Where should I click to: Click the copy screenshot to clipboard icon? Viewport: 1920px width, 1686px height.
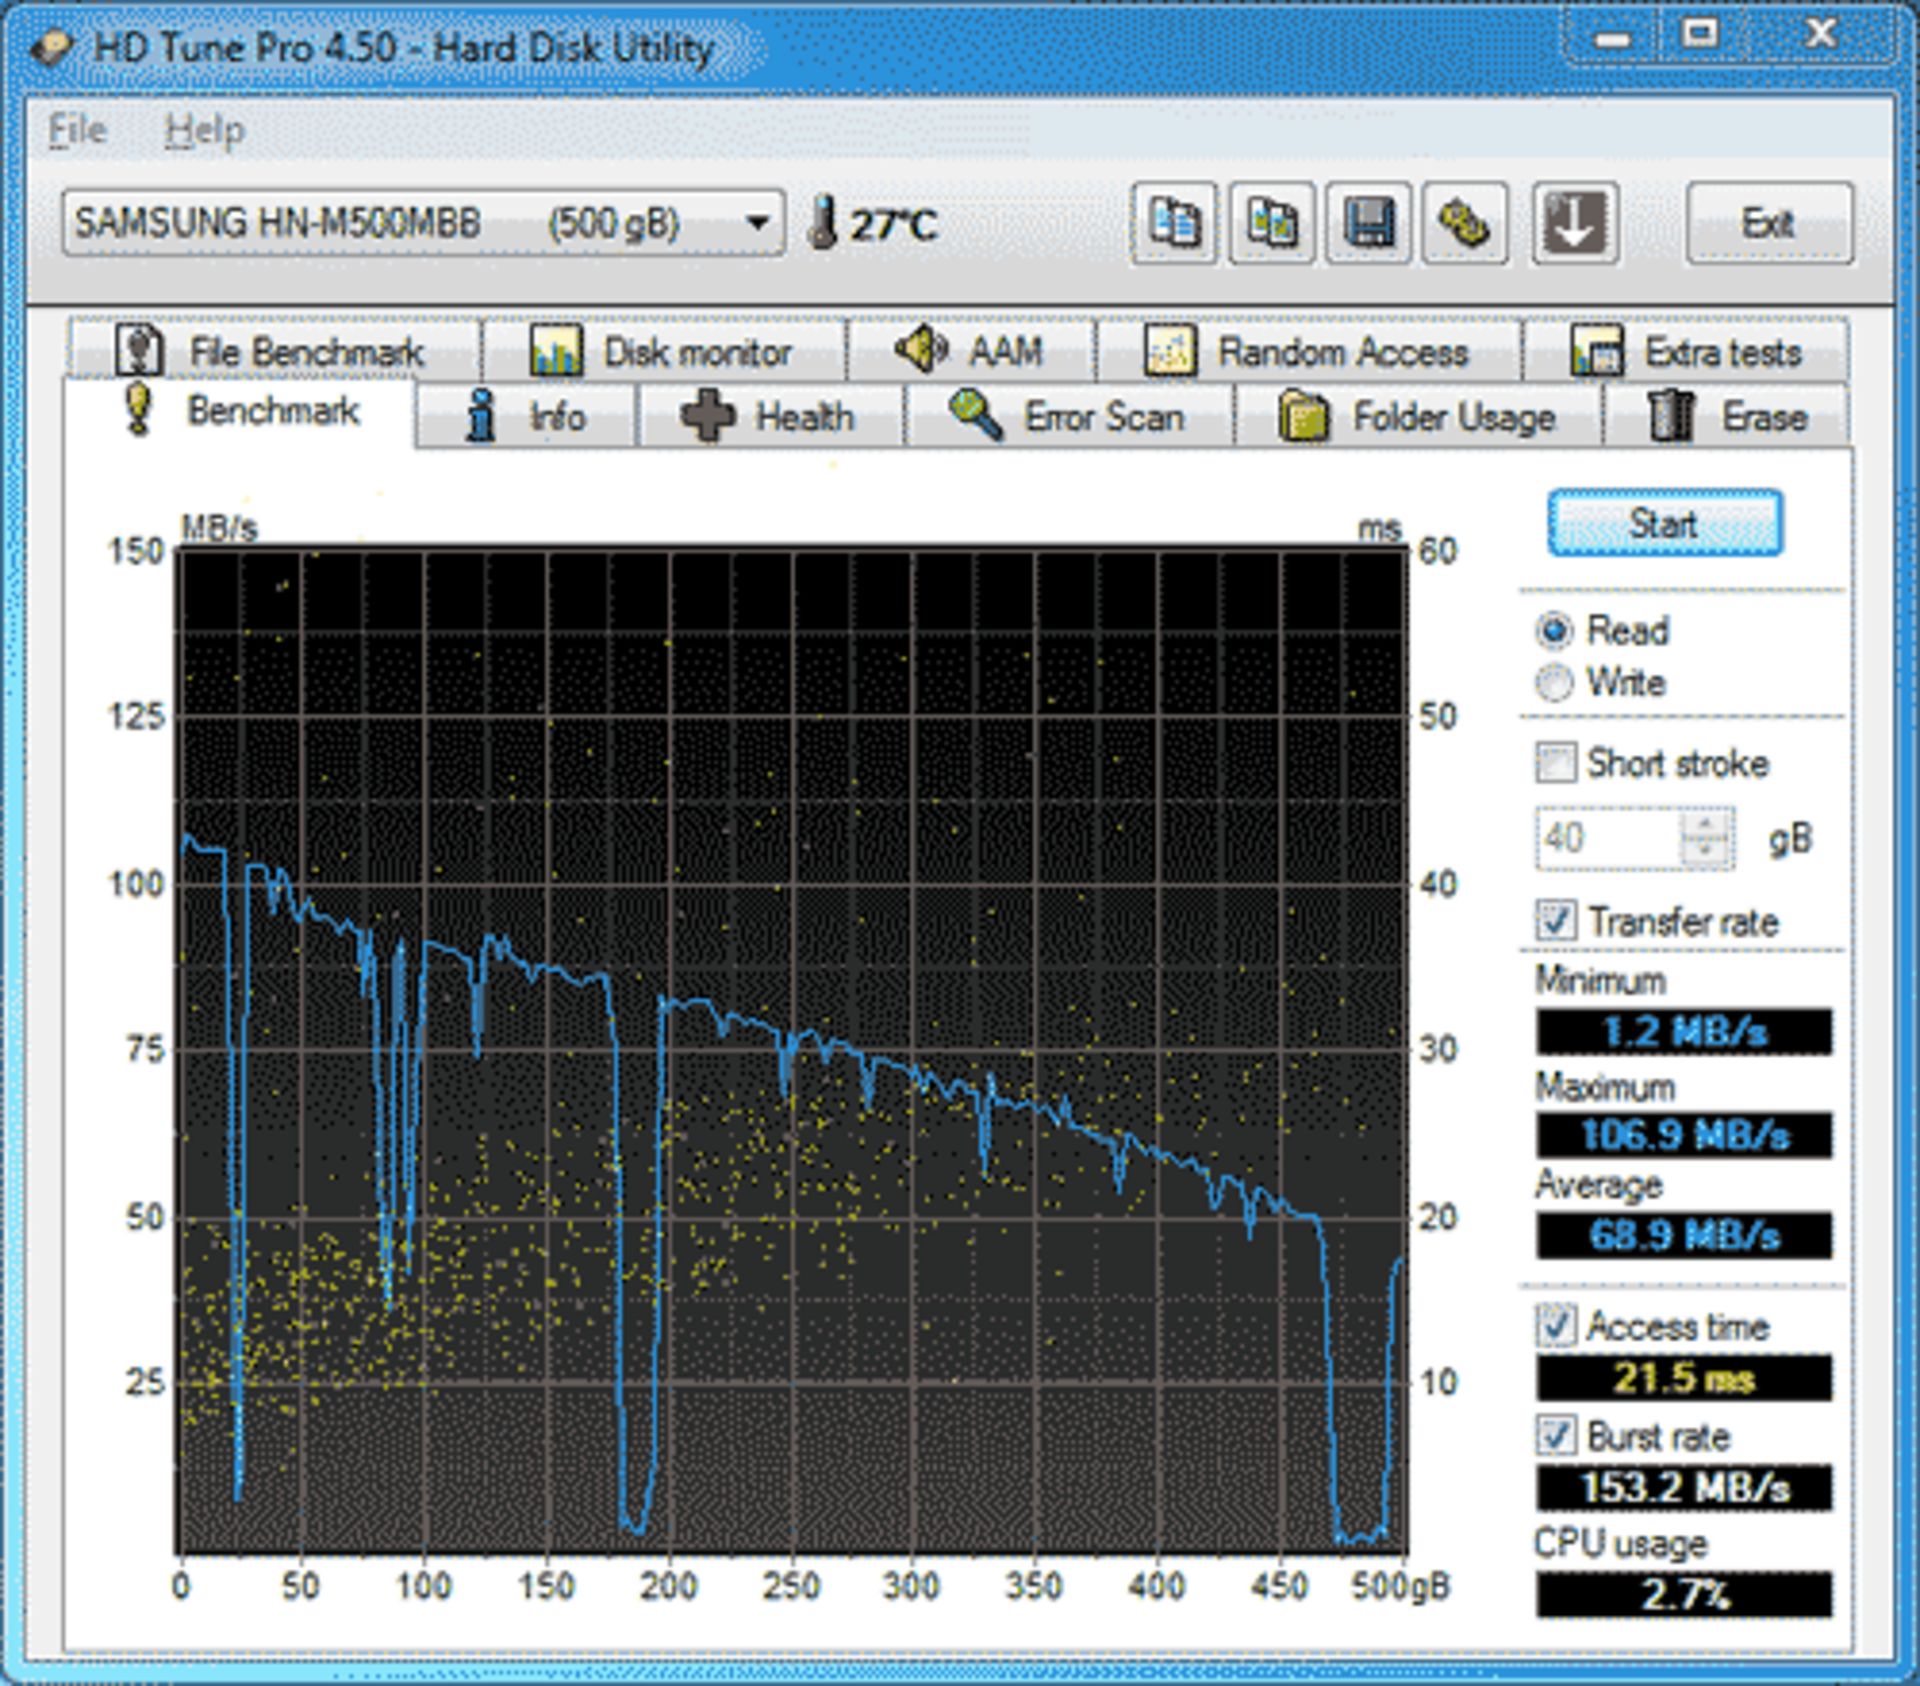(1271, 222)
